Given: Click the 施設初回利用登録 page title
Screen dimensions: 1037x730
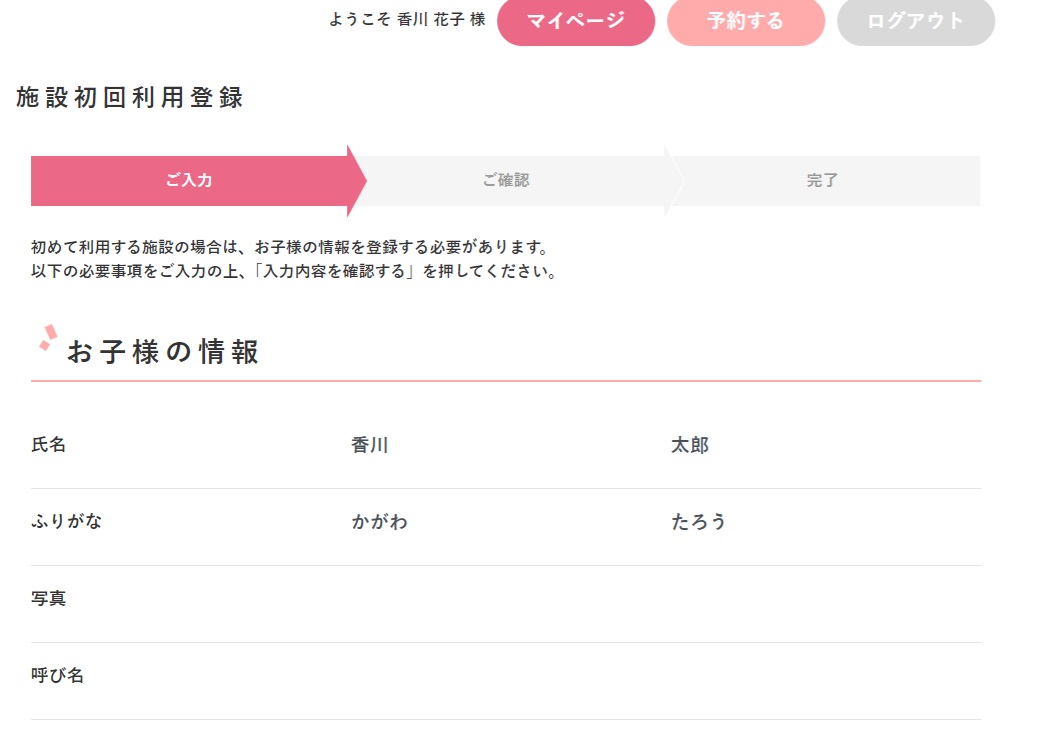Looking at the screenshot, I should click(x=130, y=98).
